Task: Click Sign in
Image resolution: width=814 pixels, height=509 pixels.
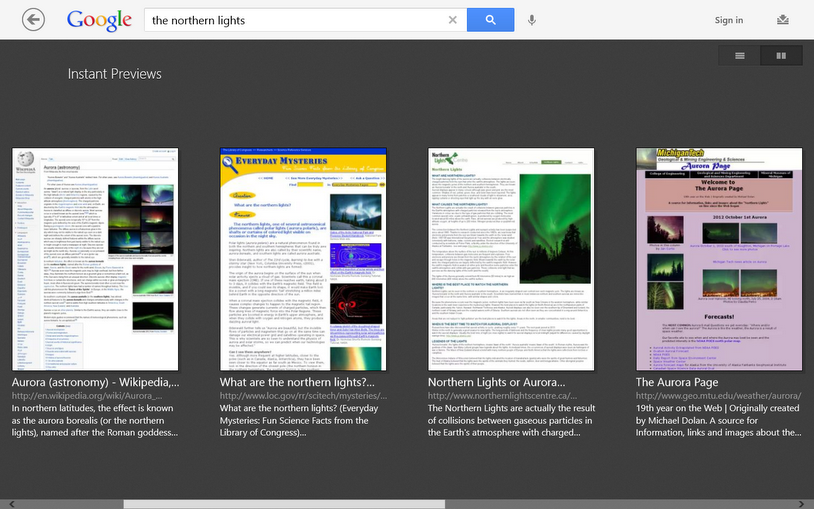Action: coord(728,20)
